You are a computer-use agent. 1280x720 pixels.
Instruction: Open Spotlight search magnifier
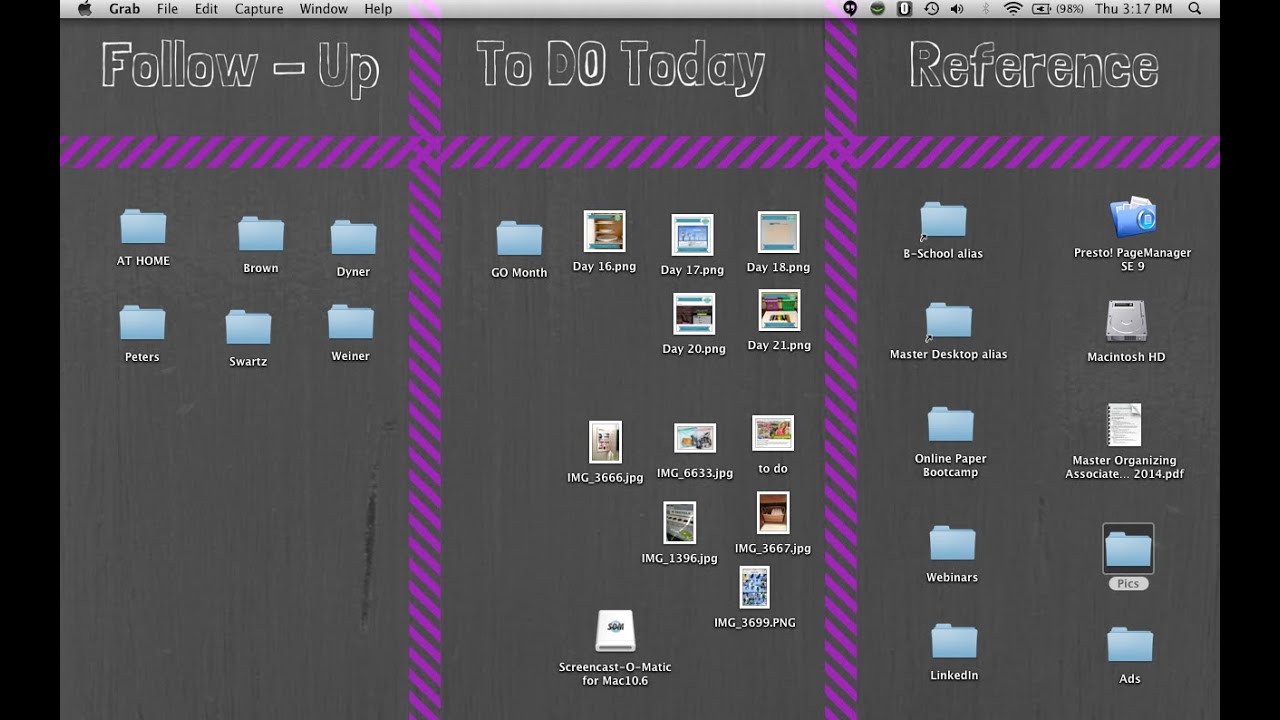pyautogui.click(x=1194, y=9)
